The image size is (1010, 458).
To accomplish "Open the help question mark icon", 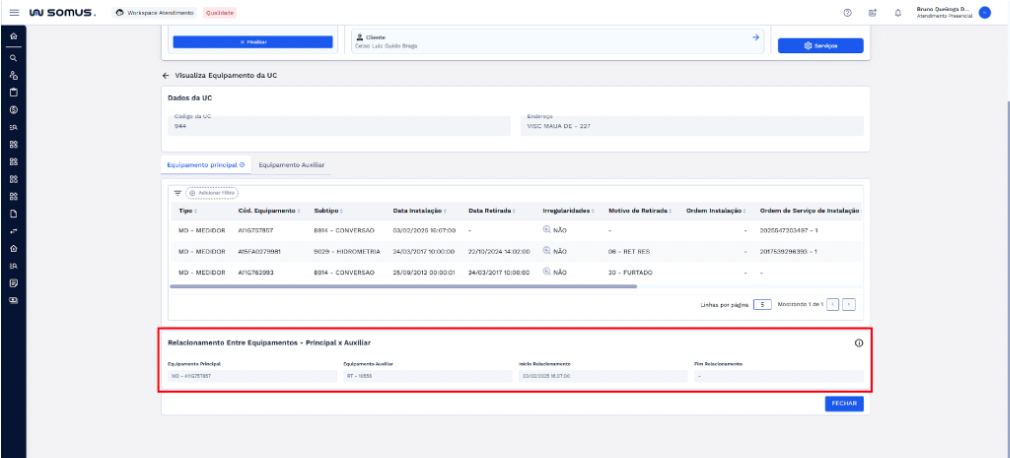I will pyautogui.click(x=848, y=13).
